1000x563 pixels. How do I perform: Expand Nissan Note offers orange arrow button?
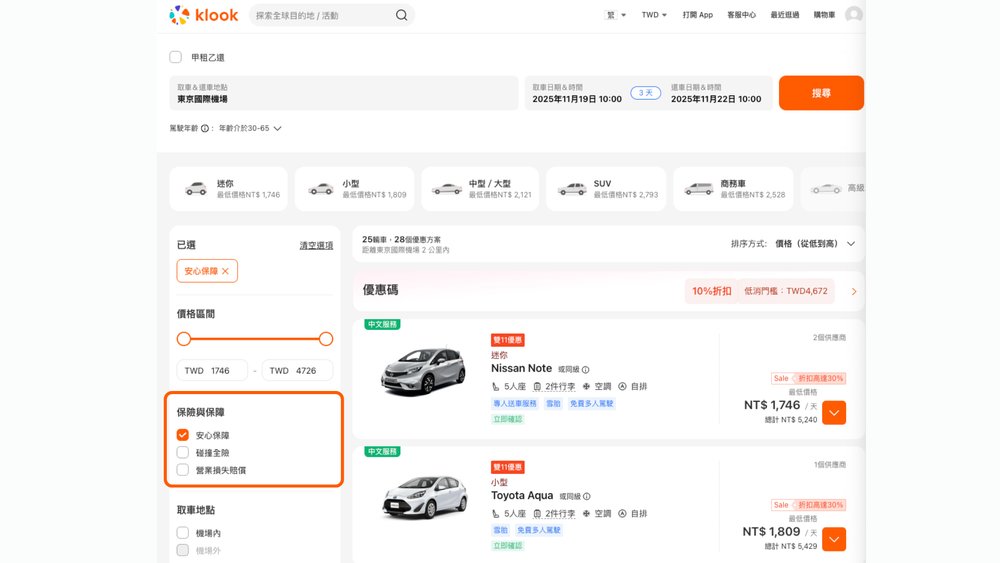click(834, 413)
